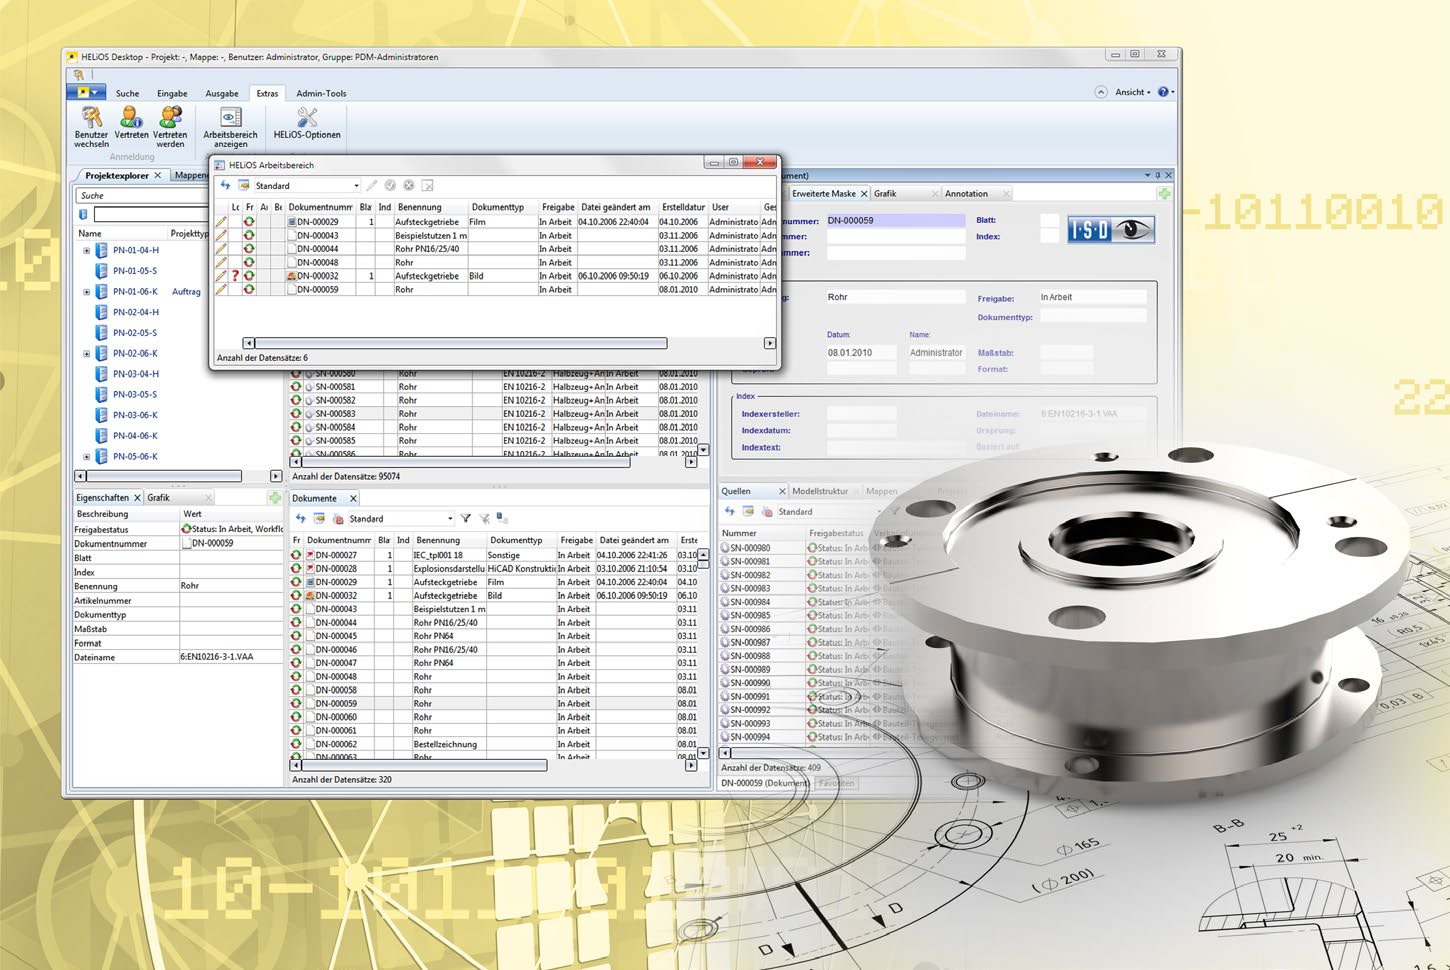
Task: Expand the PN-05-06-K project node
Action: (86, 457)
